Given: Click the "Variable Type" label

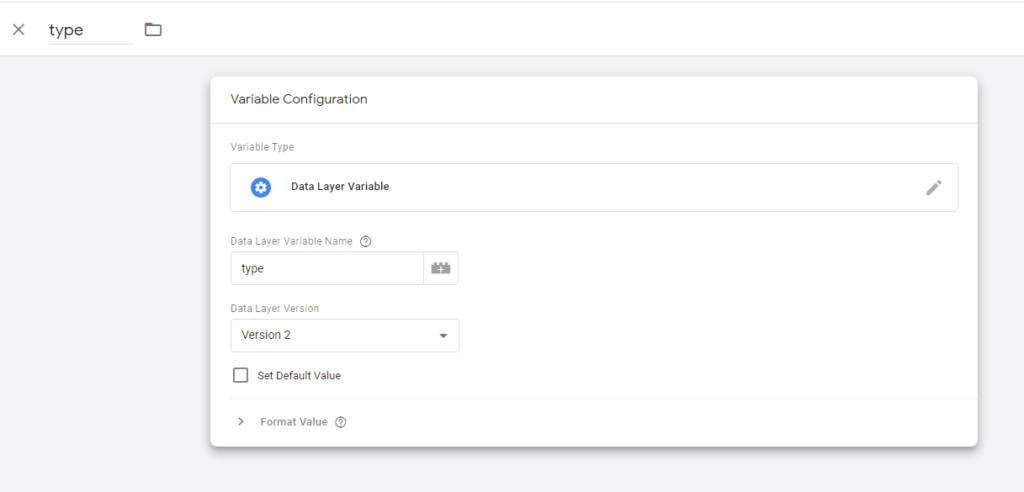Looking at the screenshot, I should [x=262, y=147].
